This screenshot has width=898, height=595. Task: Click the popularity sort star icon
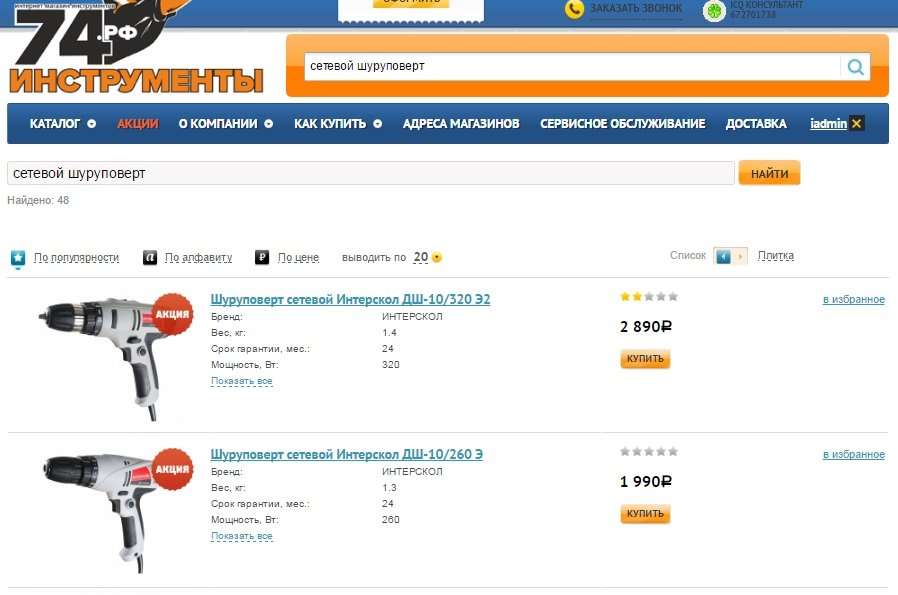pos(18,258)
